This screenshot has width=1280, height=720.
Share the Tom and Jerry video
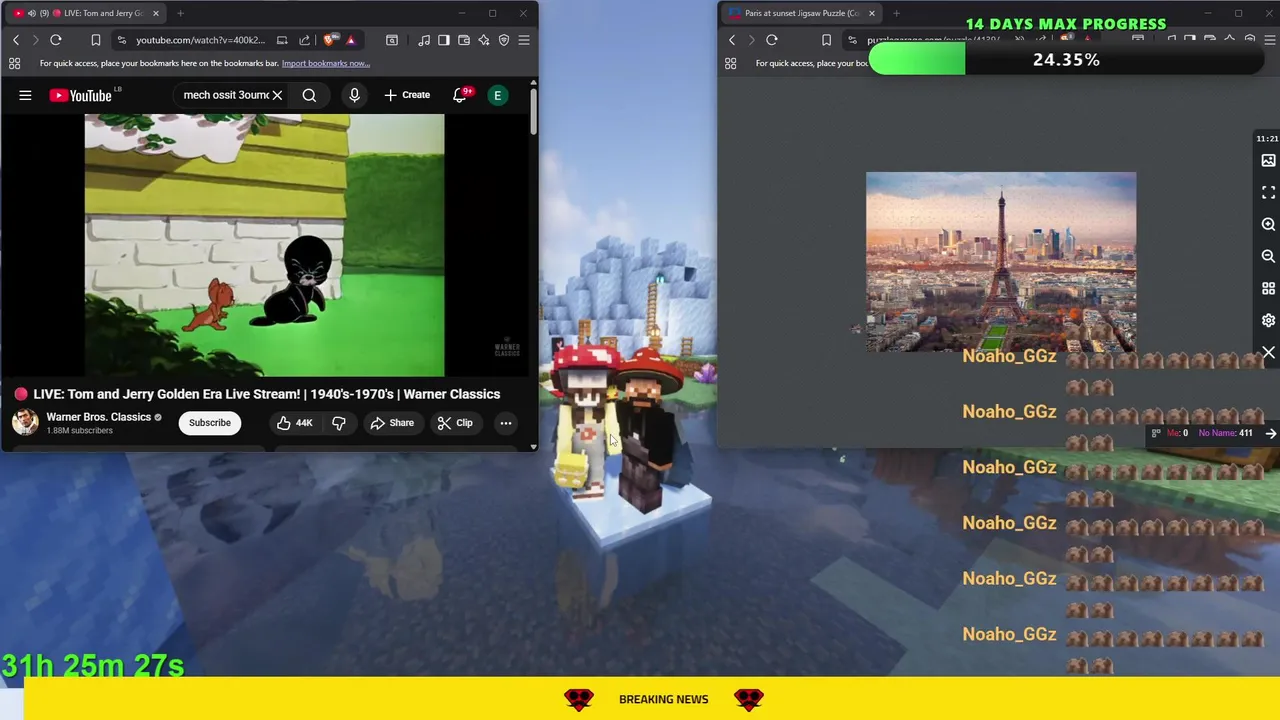392,423
